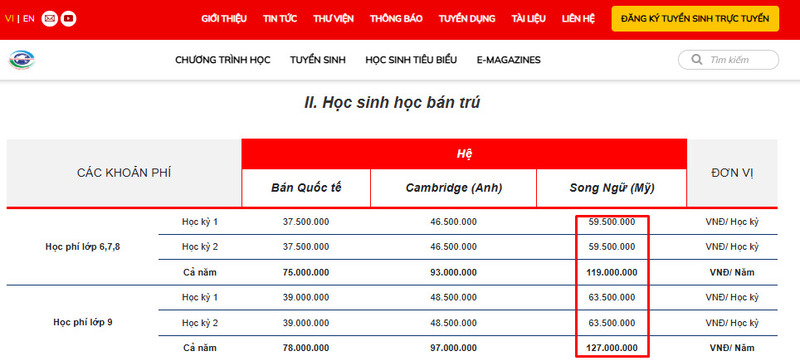Screen dimensions: 800x361
Task: Open the Tin Tức menu
Action: [280, 19]
